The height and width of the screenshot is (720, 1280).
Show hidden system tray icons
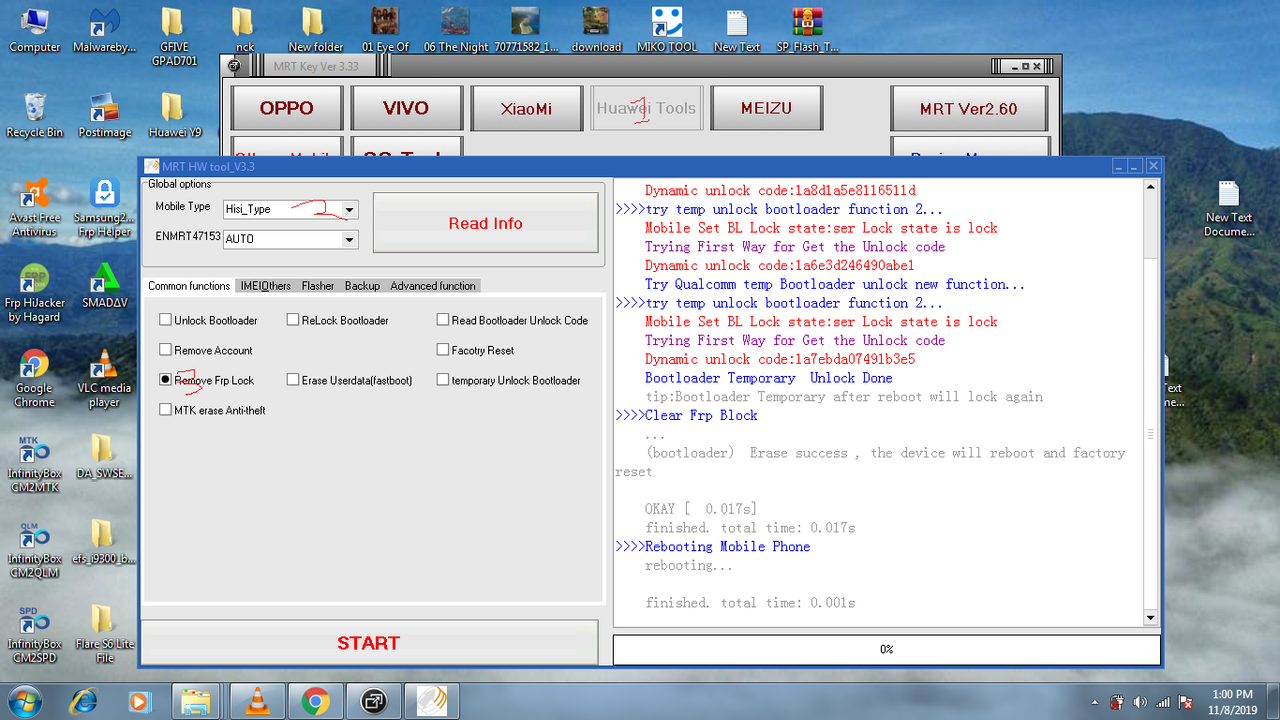coord(1095,702)
